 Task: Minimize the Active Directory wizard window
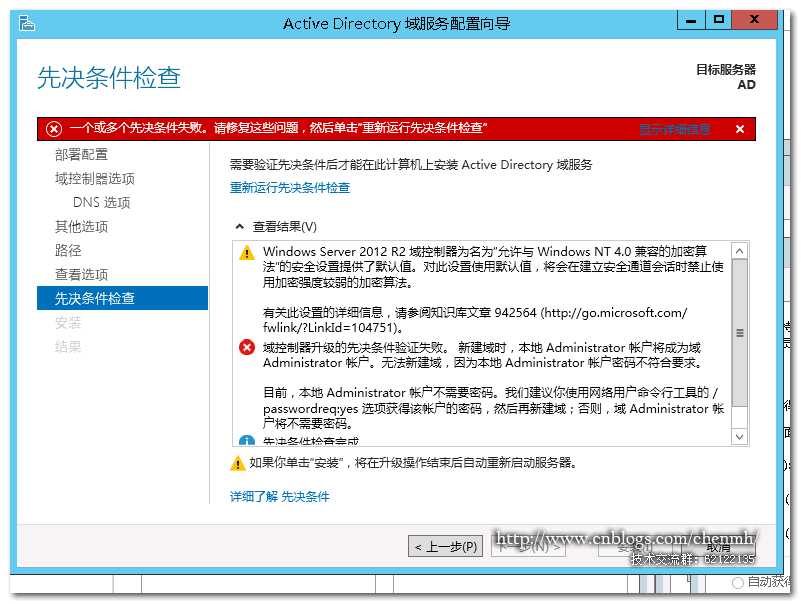pos(691,20)
